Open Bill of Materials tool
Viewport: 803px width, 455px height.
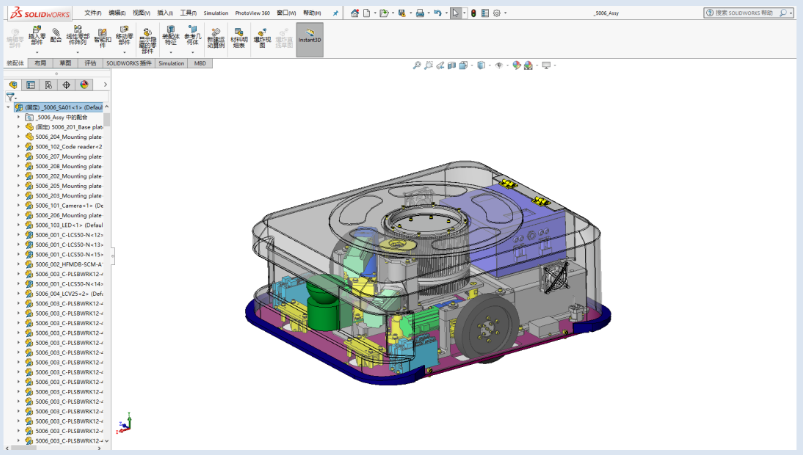[x=239, y=39]
